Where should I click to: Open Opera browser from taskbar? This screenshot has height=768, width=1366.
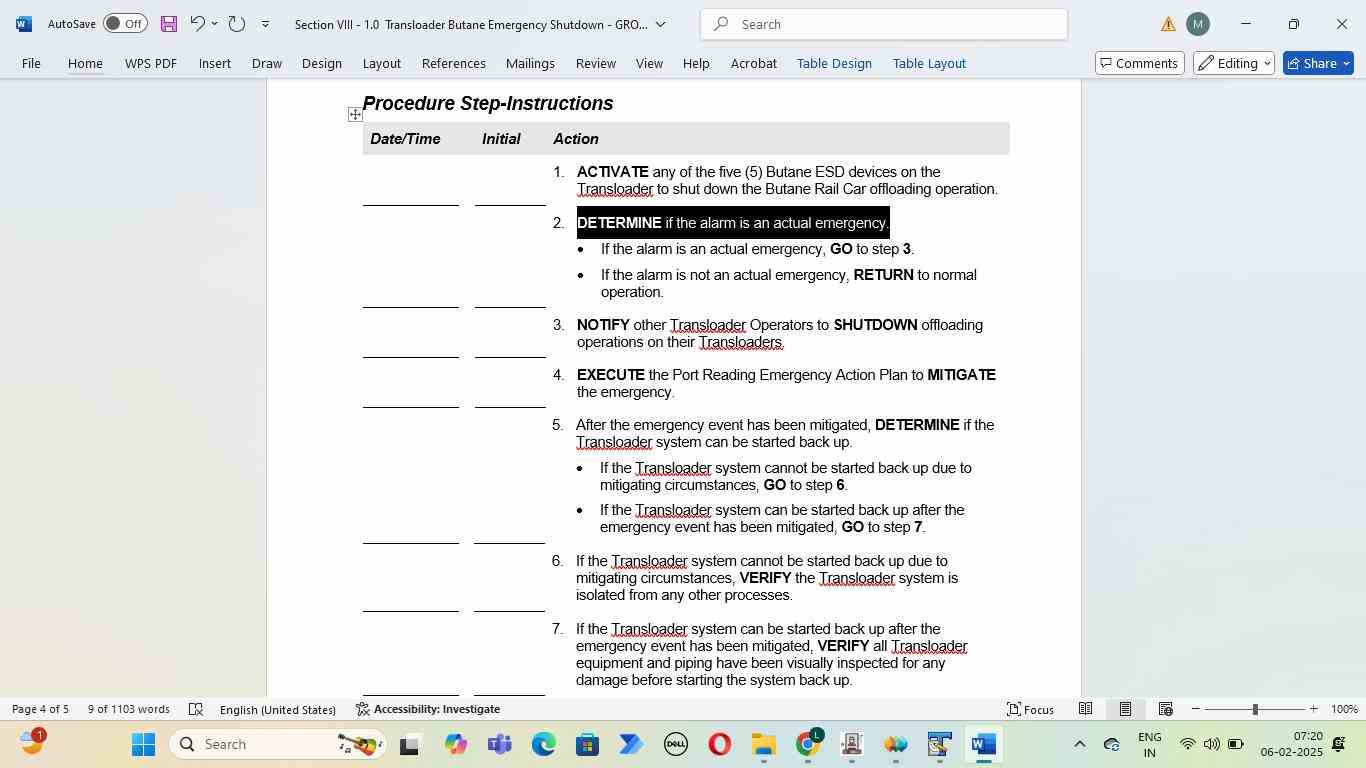point(719,744)
